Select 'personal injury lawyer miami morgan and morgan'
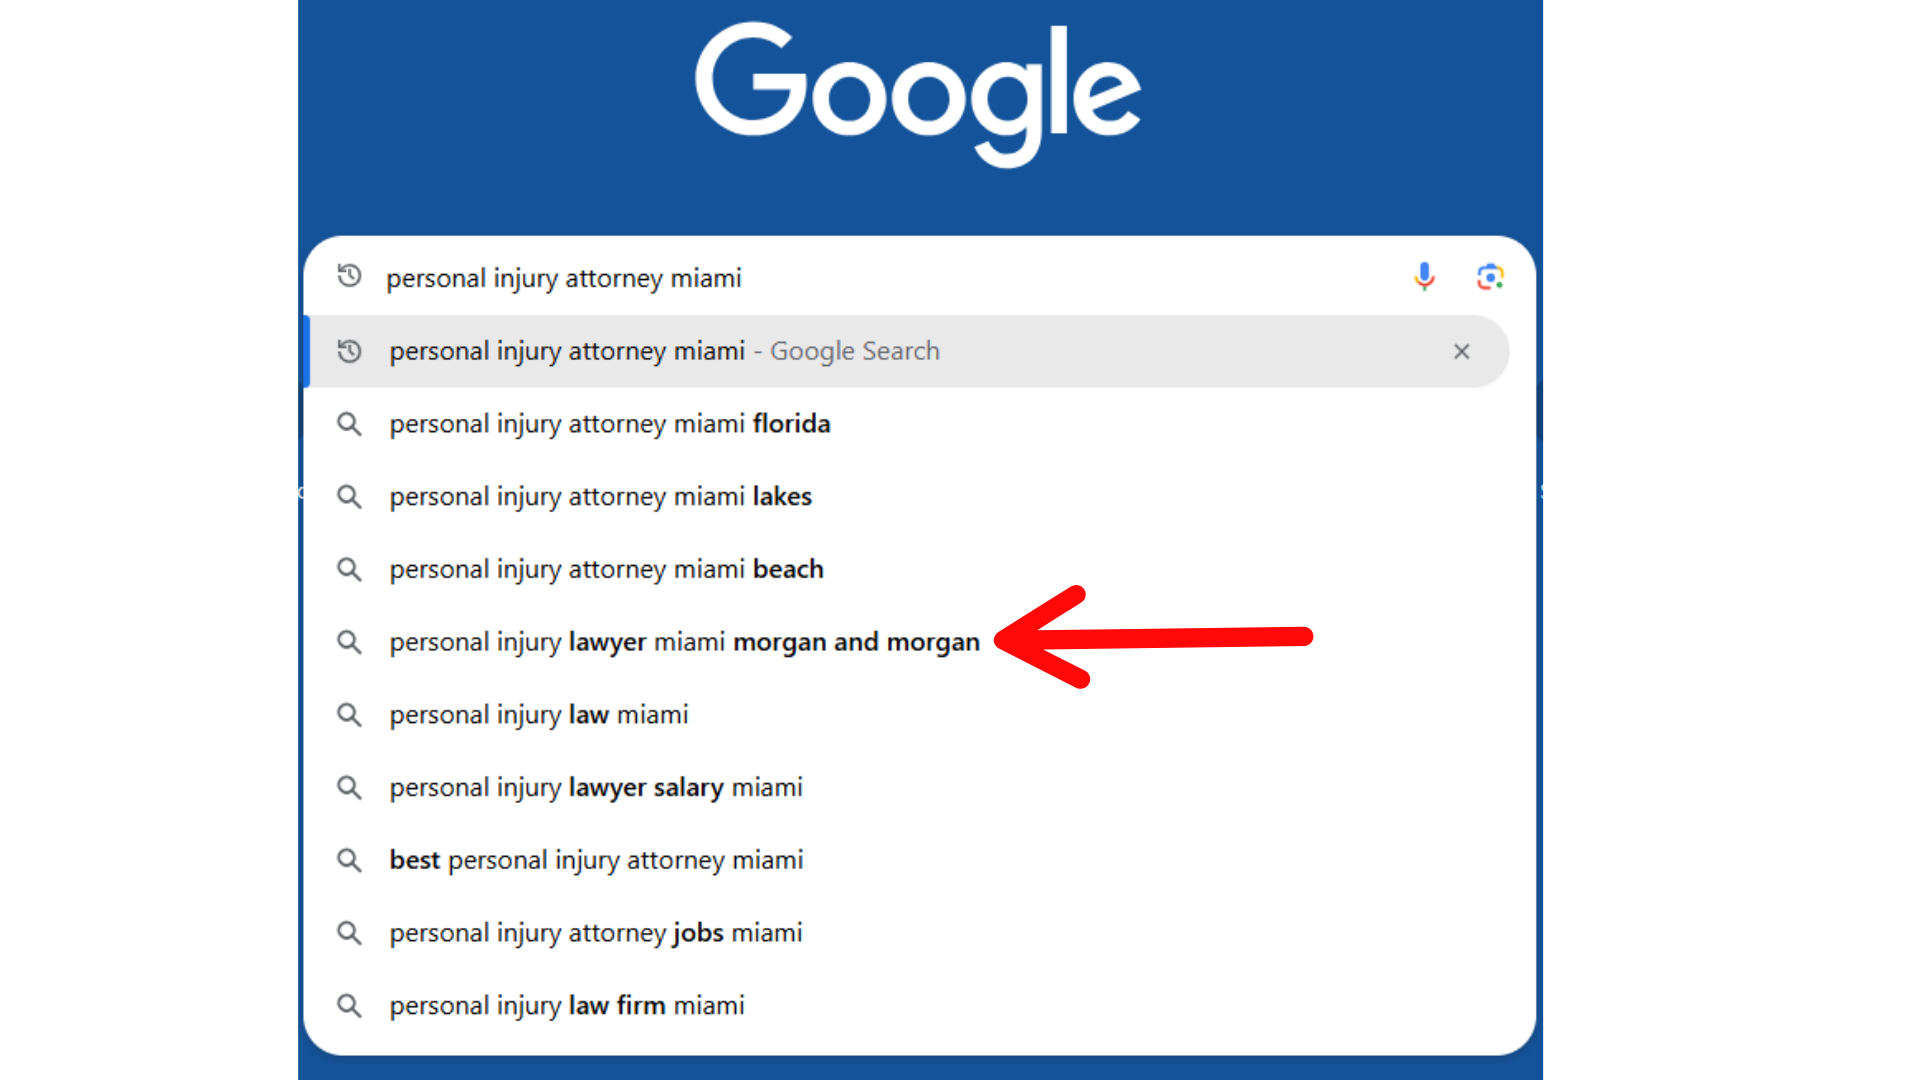This screenshot has height=1080, width=1920. tap(920, 642)
